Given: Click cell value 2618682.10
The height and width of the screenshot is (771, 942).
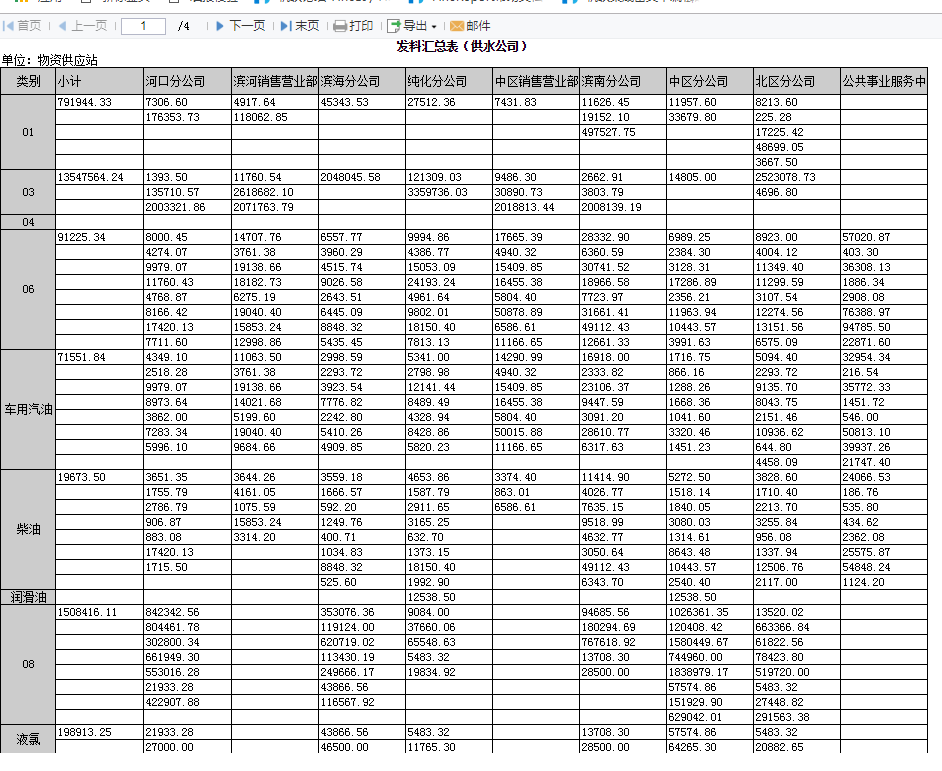Looking at the screenshot, I should click(x=264, y=192).
